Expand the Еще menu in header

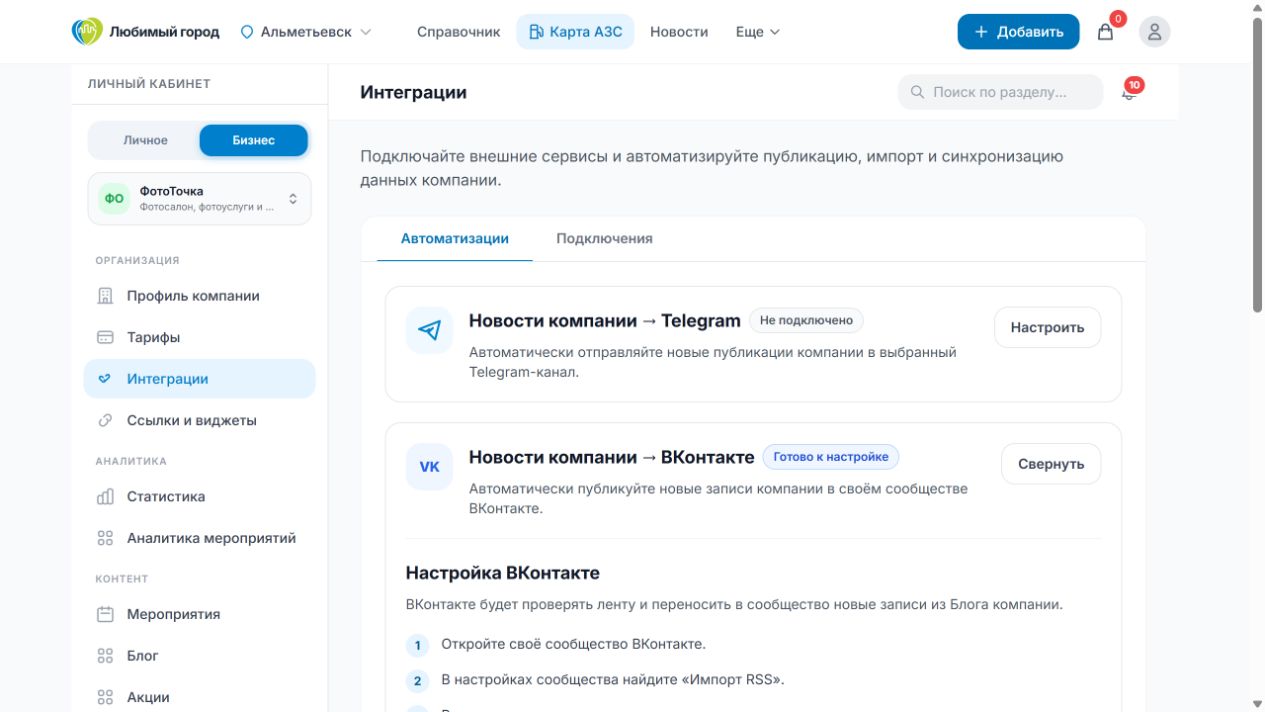coord(757,32)
